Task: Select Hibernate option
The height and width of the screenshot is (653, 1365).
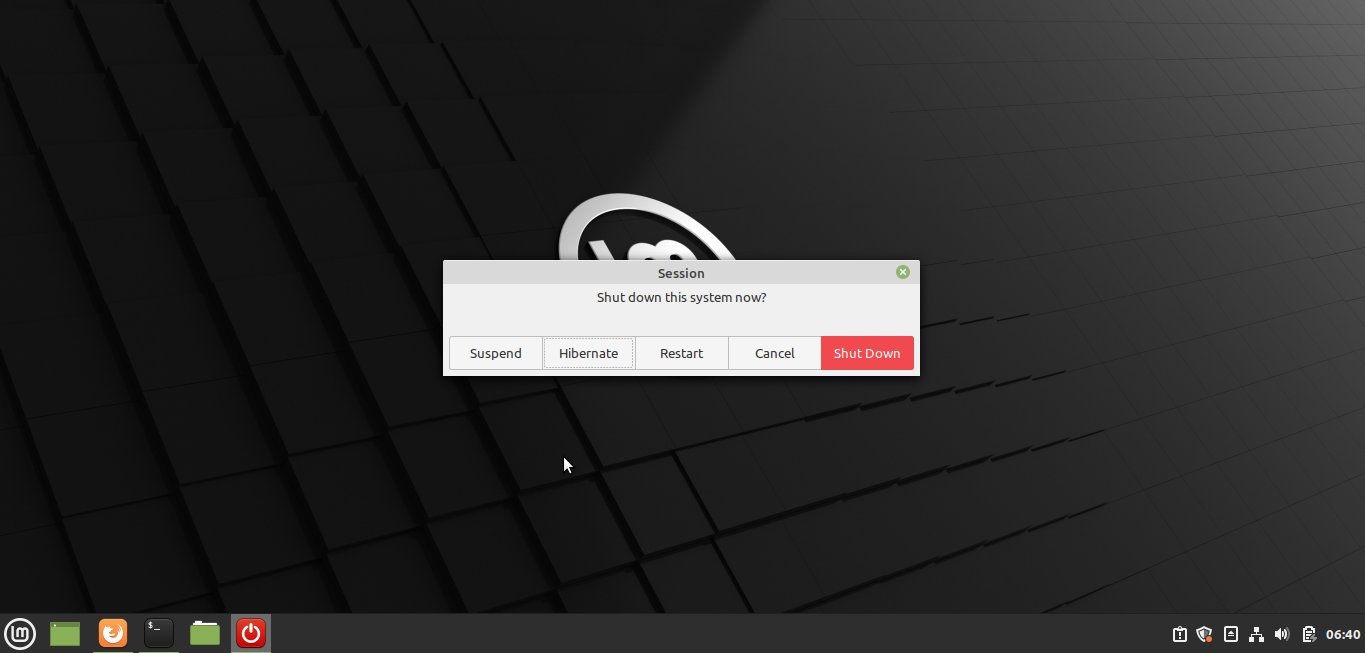Action: (588, 353)
